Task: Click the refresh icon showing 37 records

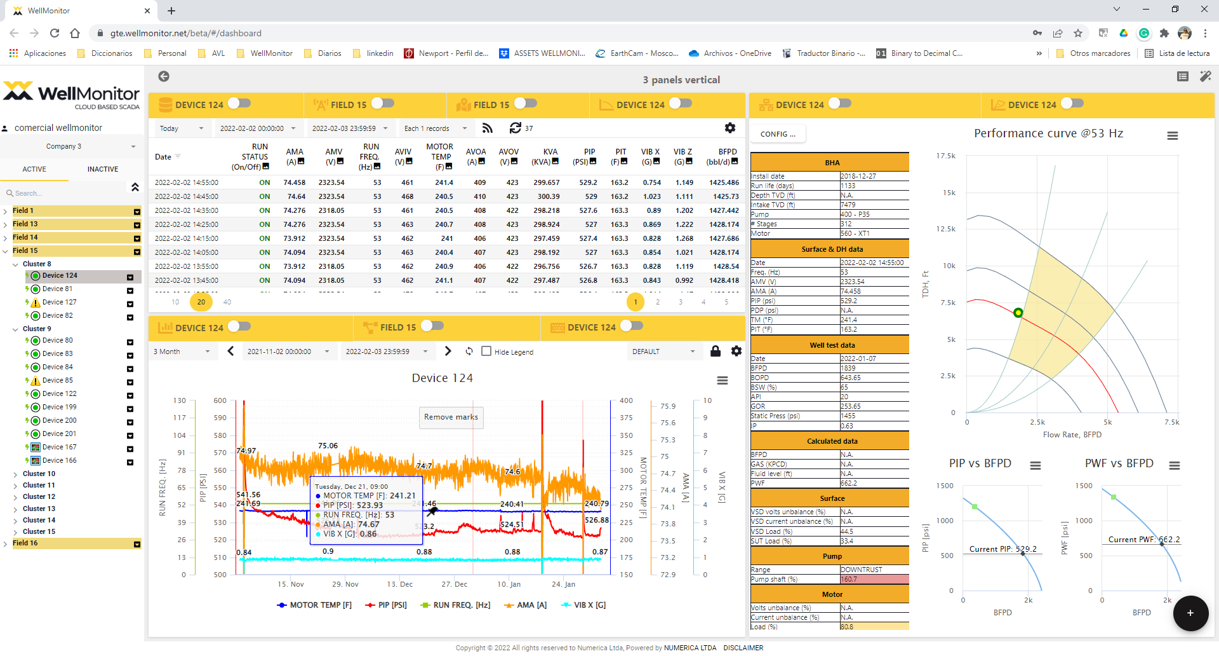Action: [514, 128]
